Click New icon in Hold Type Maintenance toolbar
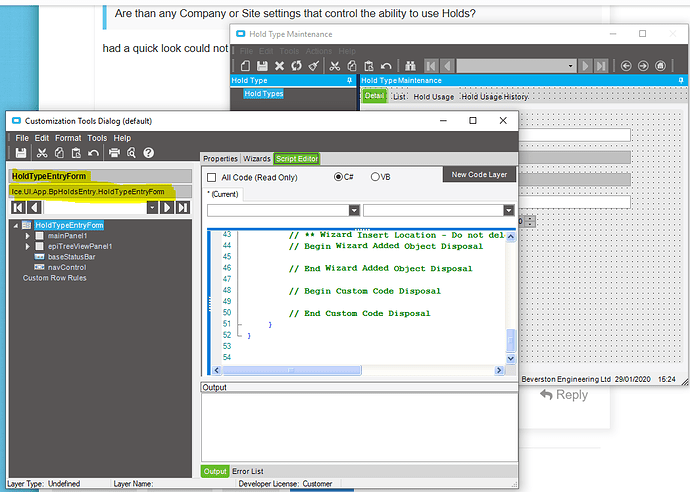The image size is (690, 492). pos(246,66)
